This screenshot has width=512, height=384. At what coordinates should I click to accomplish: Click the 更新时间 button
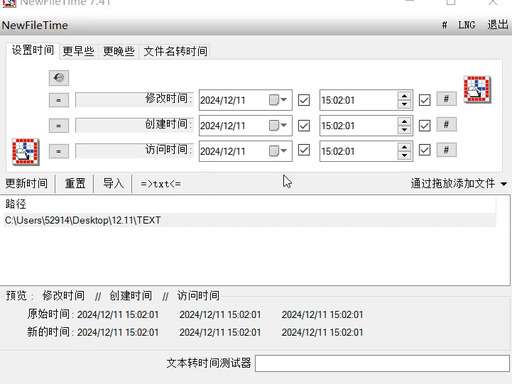coord(27,183)
